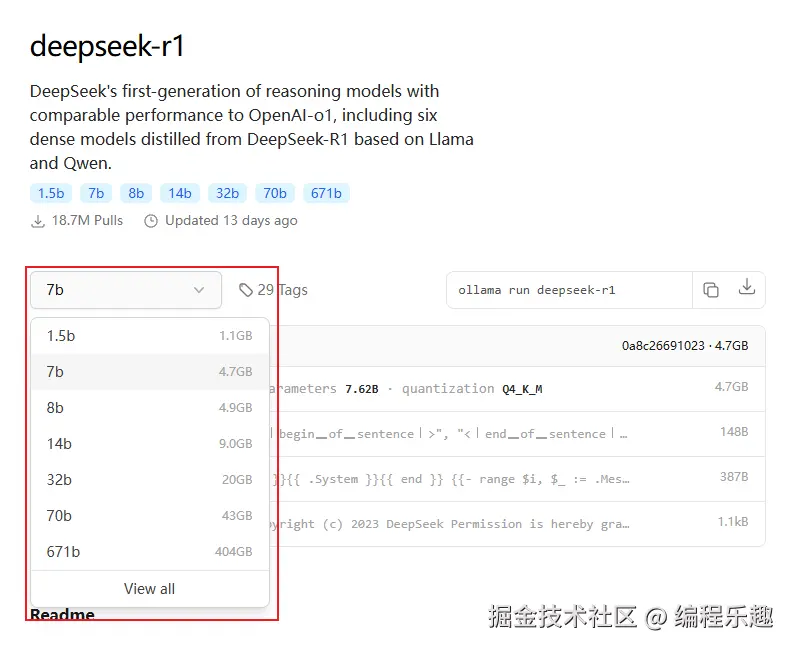Click the 148B file size value
793x650 pixels.
[734, 431]
